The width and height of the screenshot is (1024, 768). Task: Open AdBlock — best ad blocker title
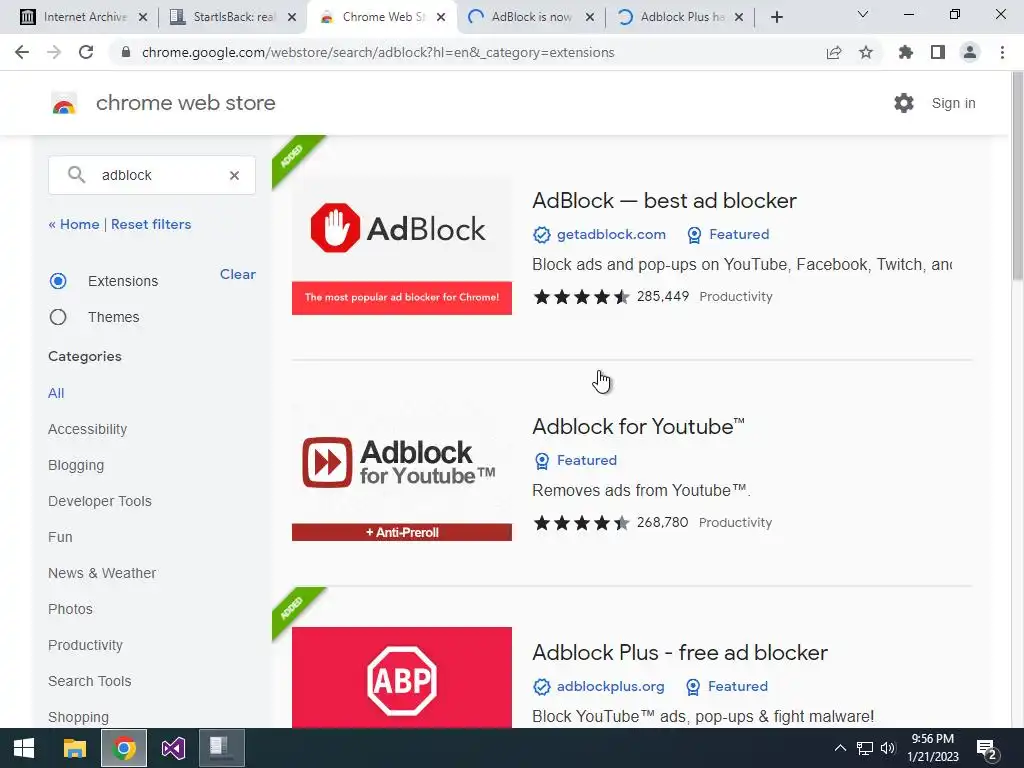[x=664, y=200]
